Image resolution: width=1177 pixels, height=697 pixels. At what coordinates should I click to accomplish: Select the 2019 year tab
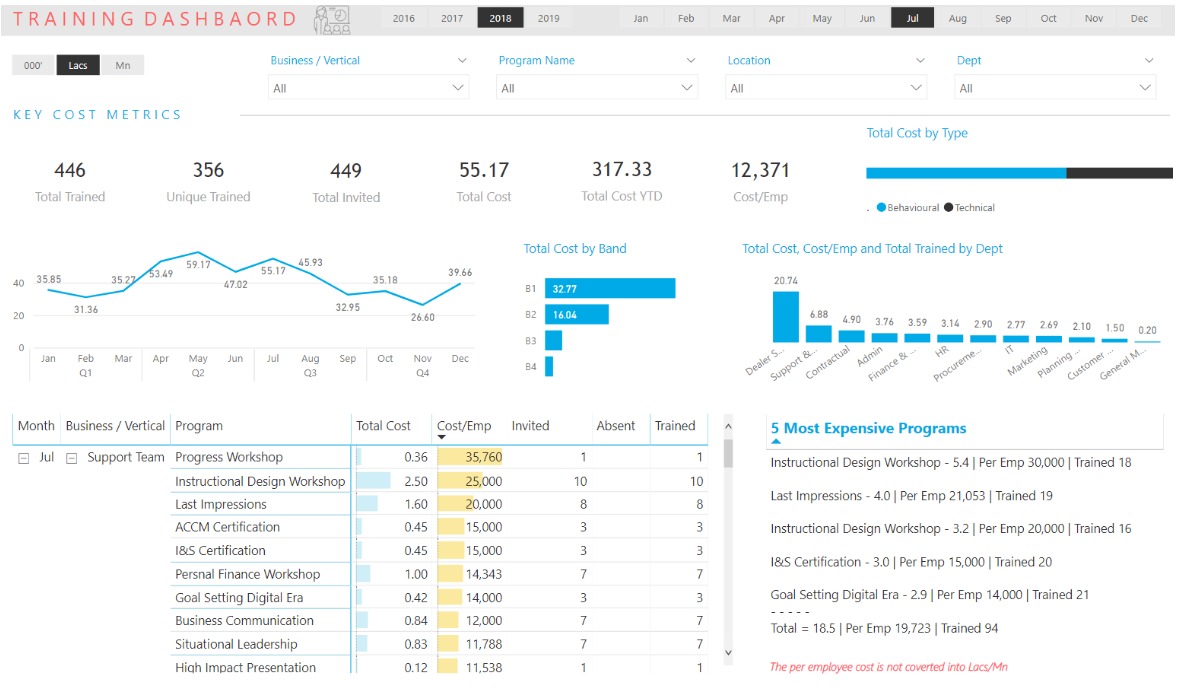(x=549, y=18)
